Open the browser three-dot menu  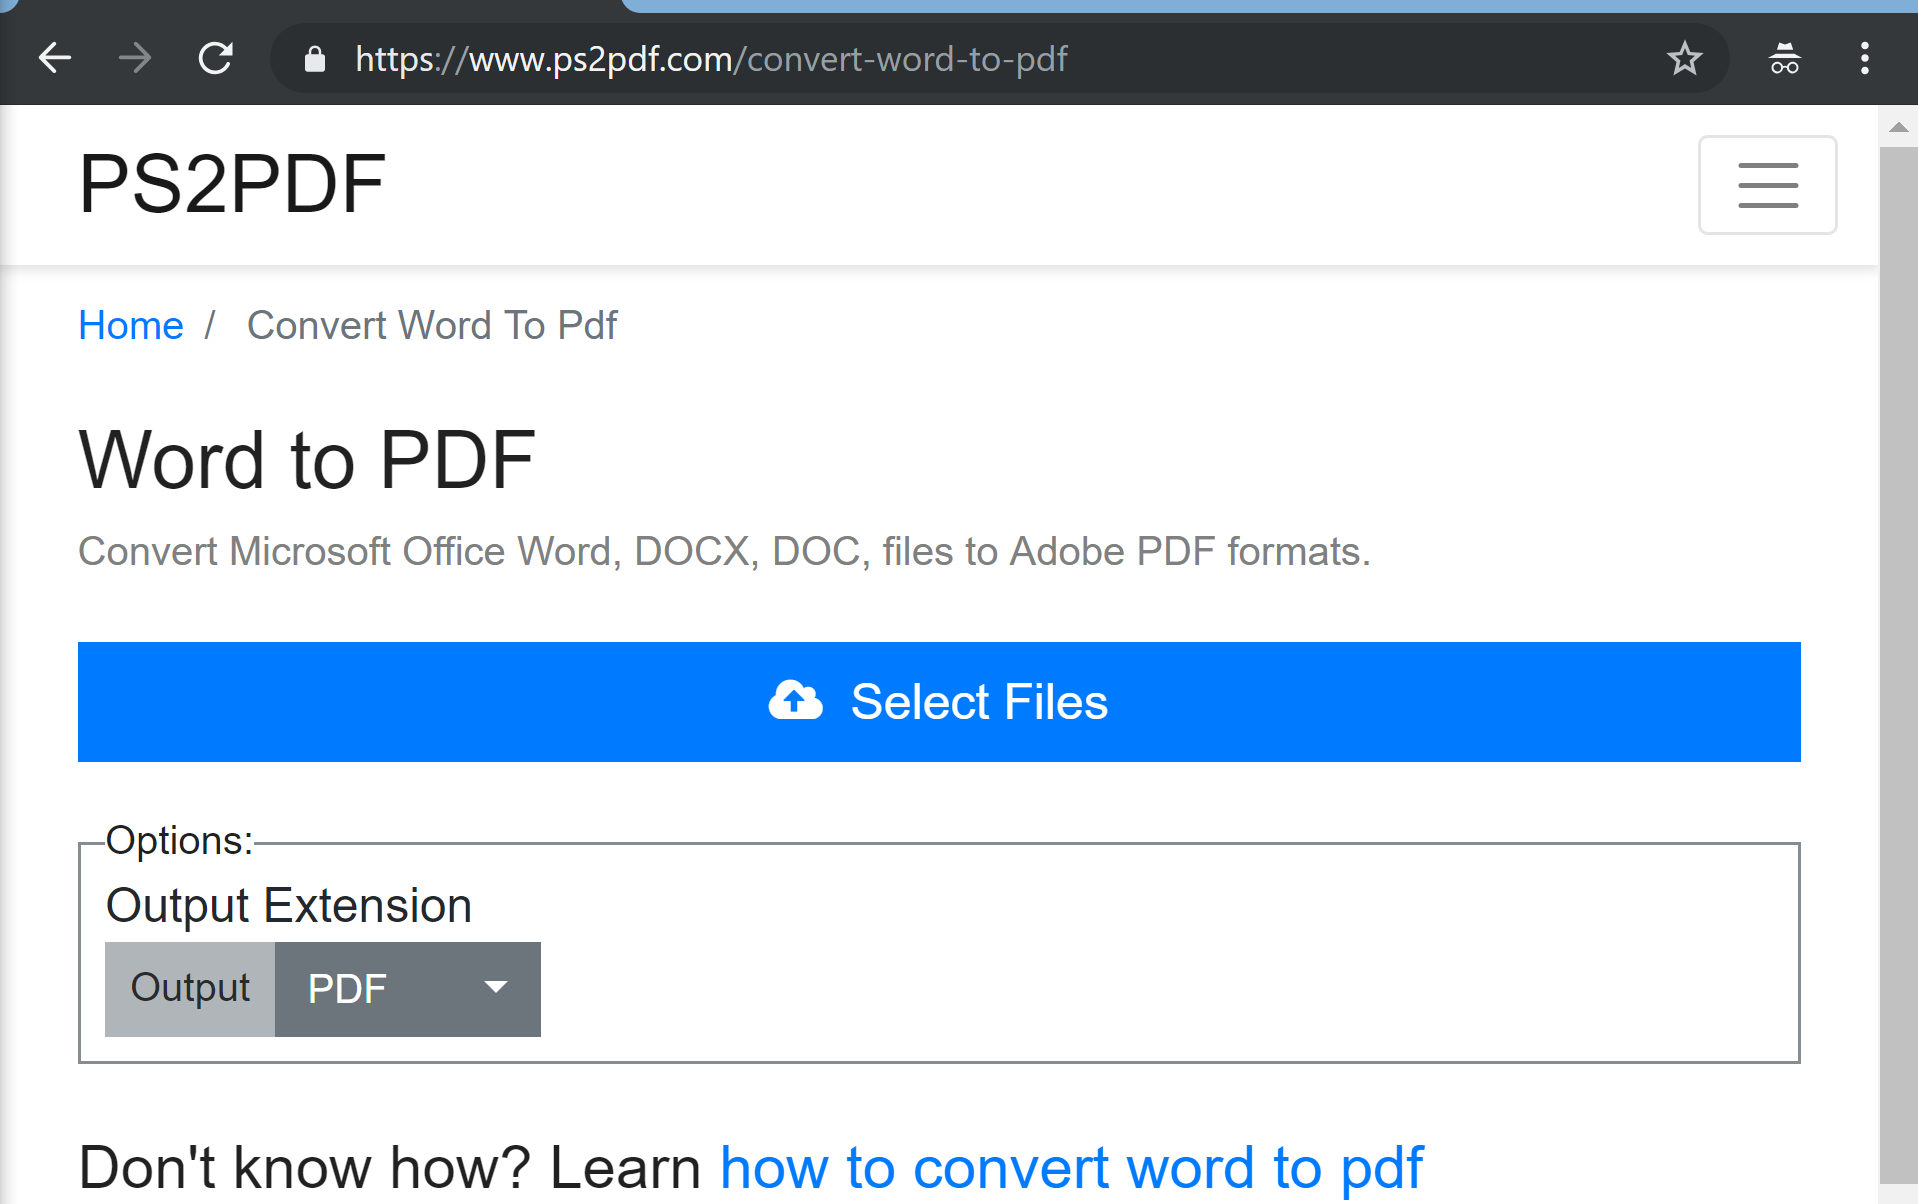[x=1865, y=58]
